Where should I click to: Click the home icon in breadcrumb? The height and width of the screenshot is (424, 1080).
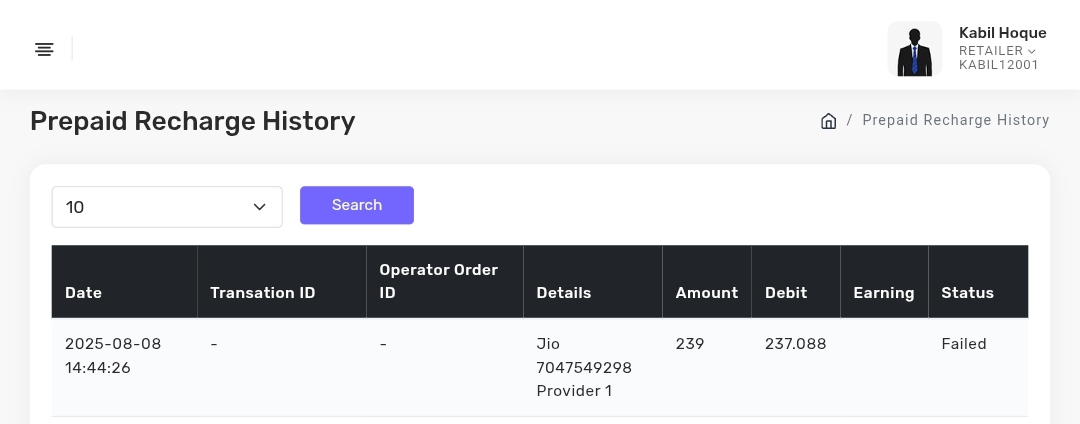tap(828, 121)
